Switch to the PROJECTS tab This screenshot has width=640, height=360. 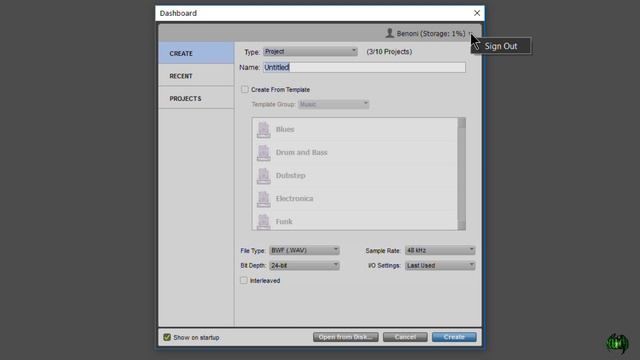[x=196, y=98]
